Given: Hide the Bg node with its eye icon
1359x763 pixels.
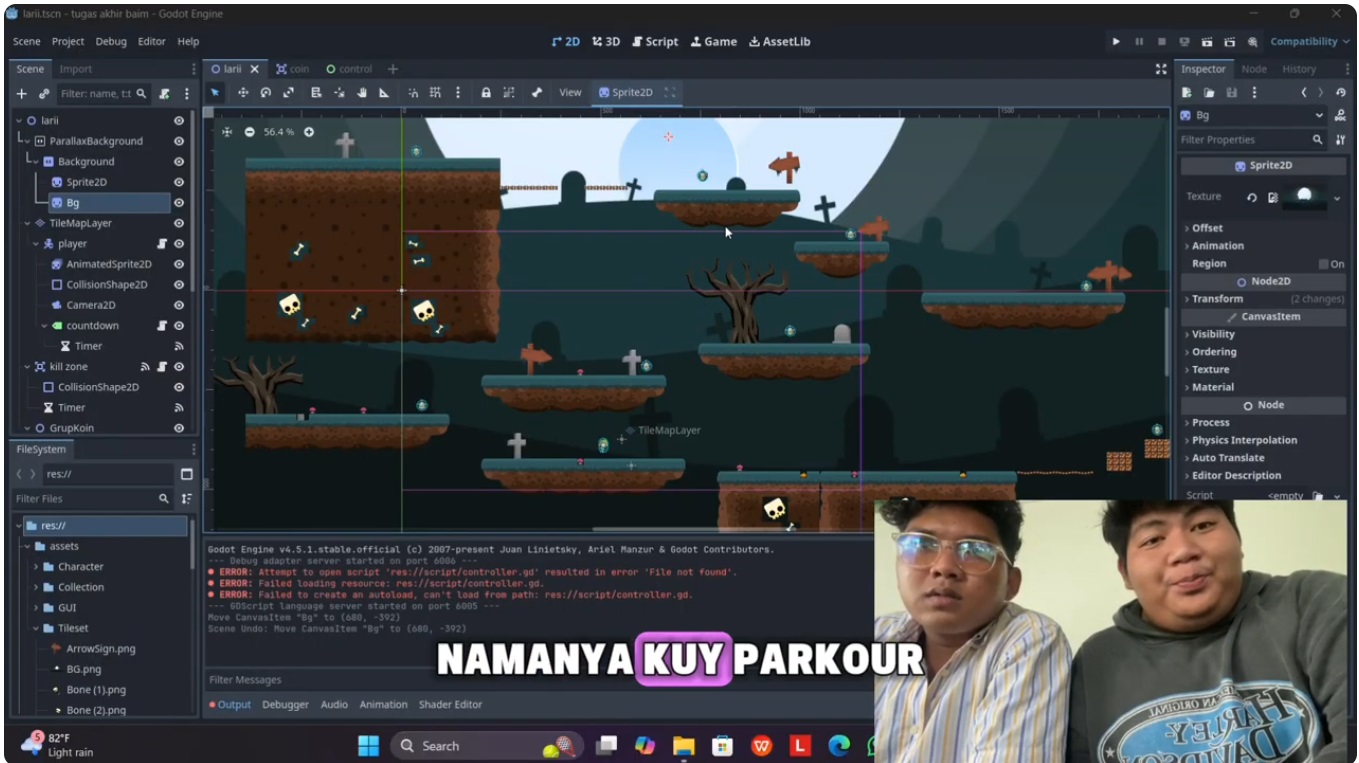Looking at the screenshot, I should (x=179, y=203).
